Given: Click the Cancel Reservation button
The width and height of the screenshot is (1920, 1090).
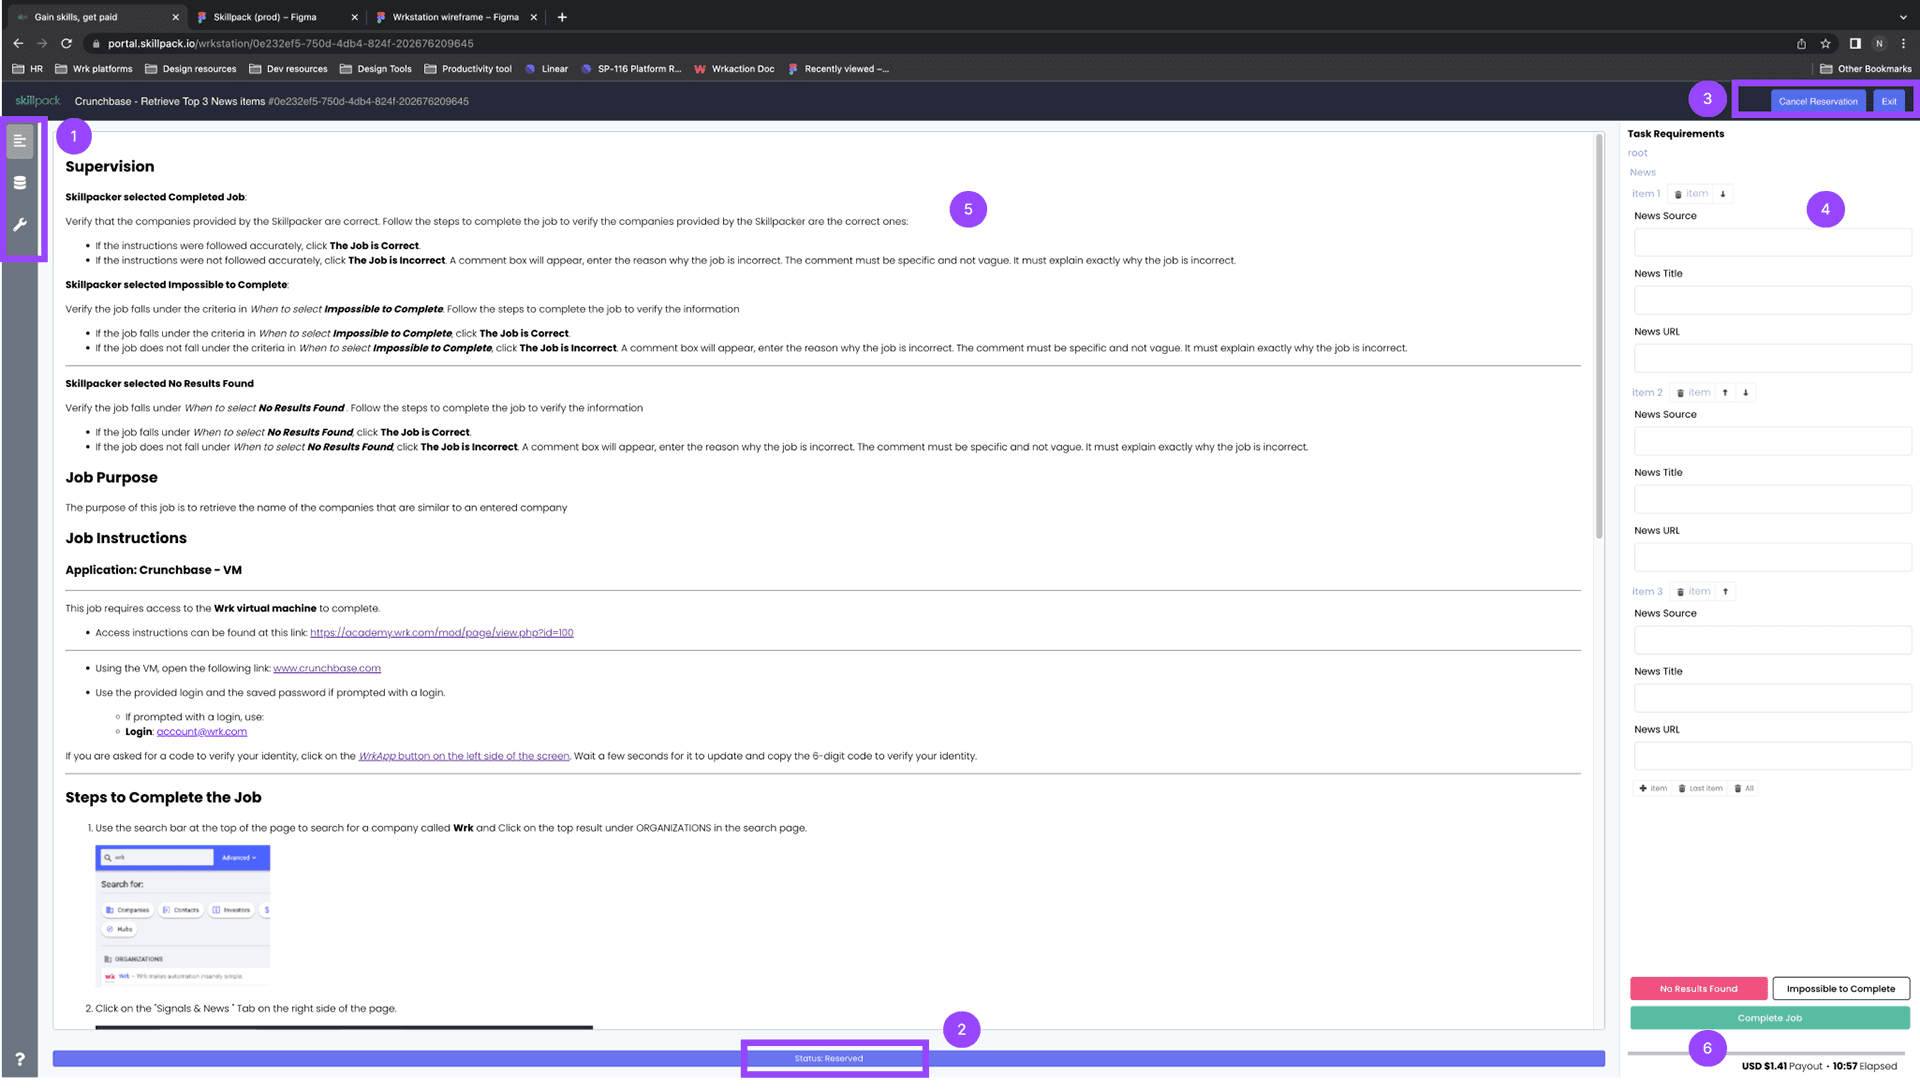Looking at the screenshot, I should (x=1817, y=101).
